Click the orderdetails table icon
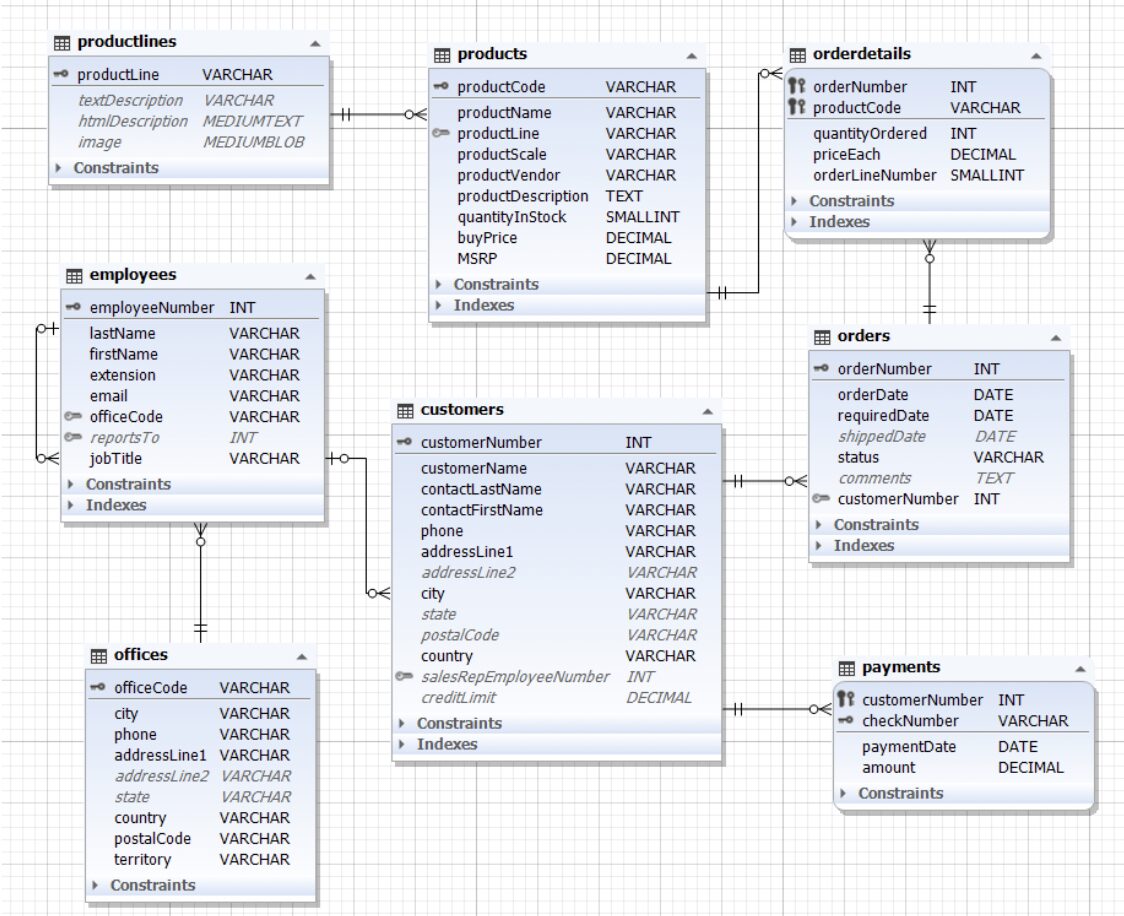This screenshot has height=916, width=1124. (797, 54)
